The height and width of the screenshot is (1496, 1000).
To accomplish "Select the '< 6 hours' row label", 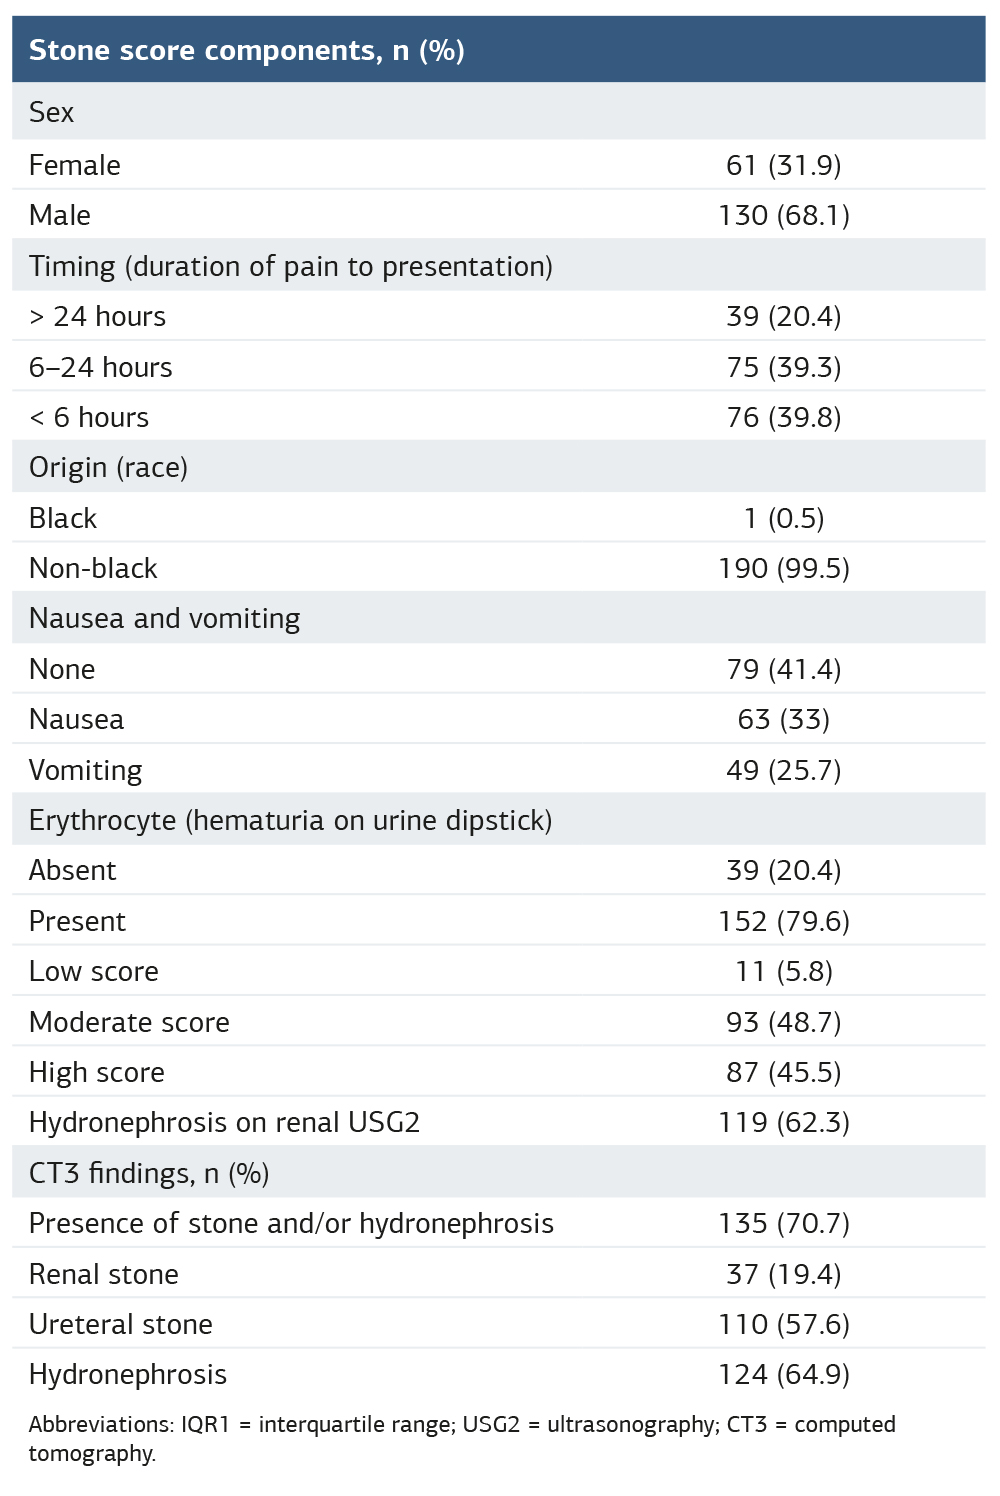I will coord(89,417).
